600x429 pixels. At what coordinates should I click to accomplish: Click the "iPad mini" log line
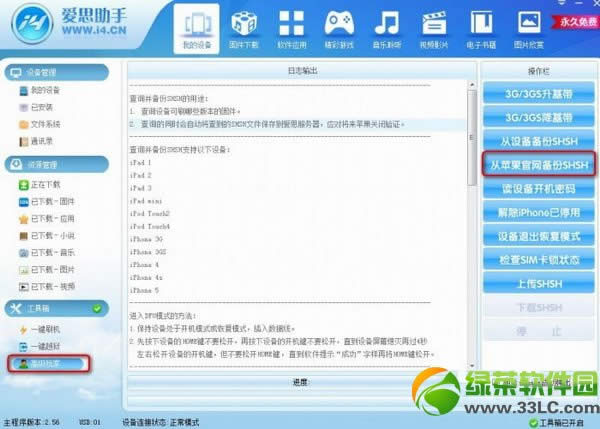pyautogui.click(x=146, y=201)
